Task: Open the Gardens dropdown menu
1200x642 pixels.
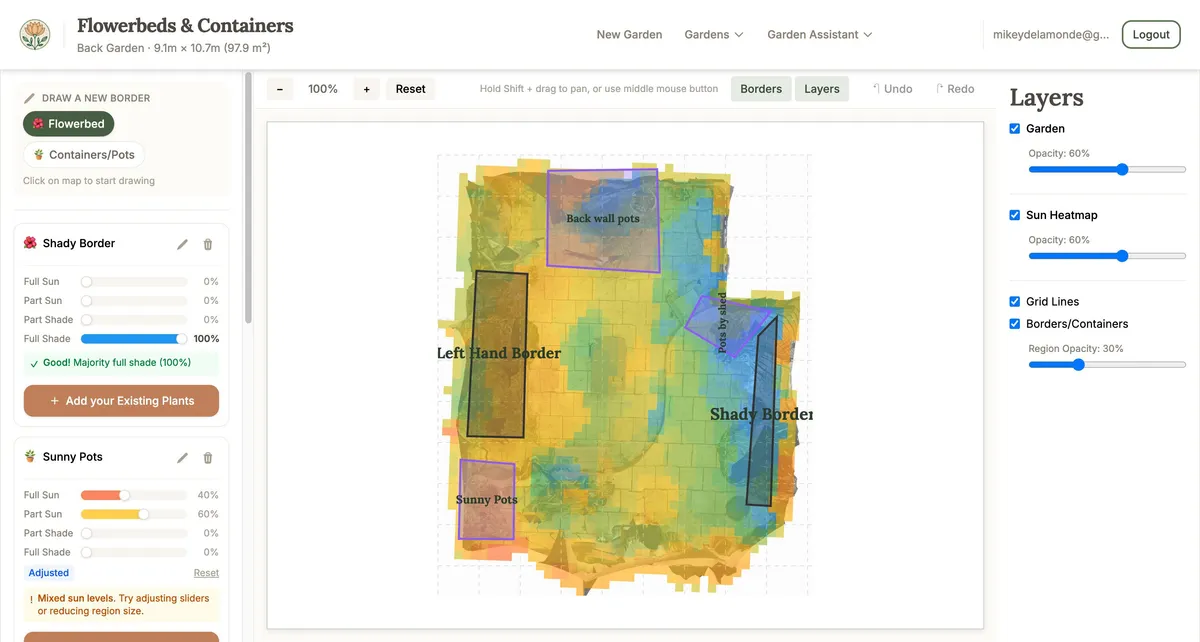Action: coord(713,34)
